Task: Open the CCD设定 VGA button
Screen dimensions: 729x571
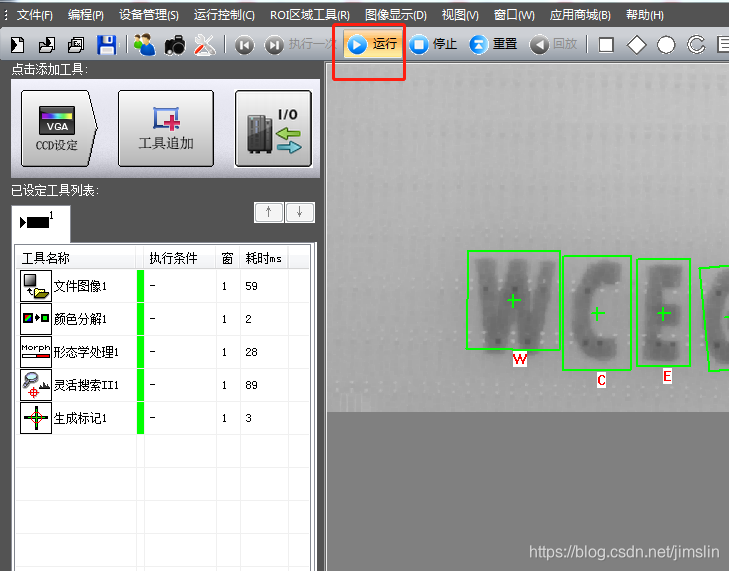Action: point(59,128)
